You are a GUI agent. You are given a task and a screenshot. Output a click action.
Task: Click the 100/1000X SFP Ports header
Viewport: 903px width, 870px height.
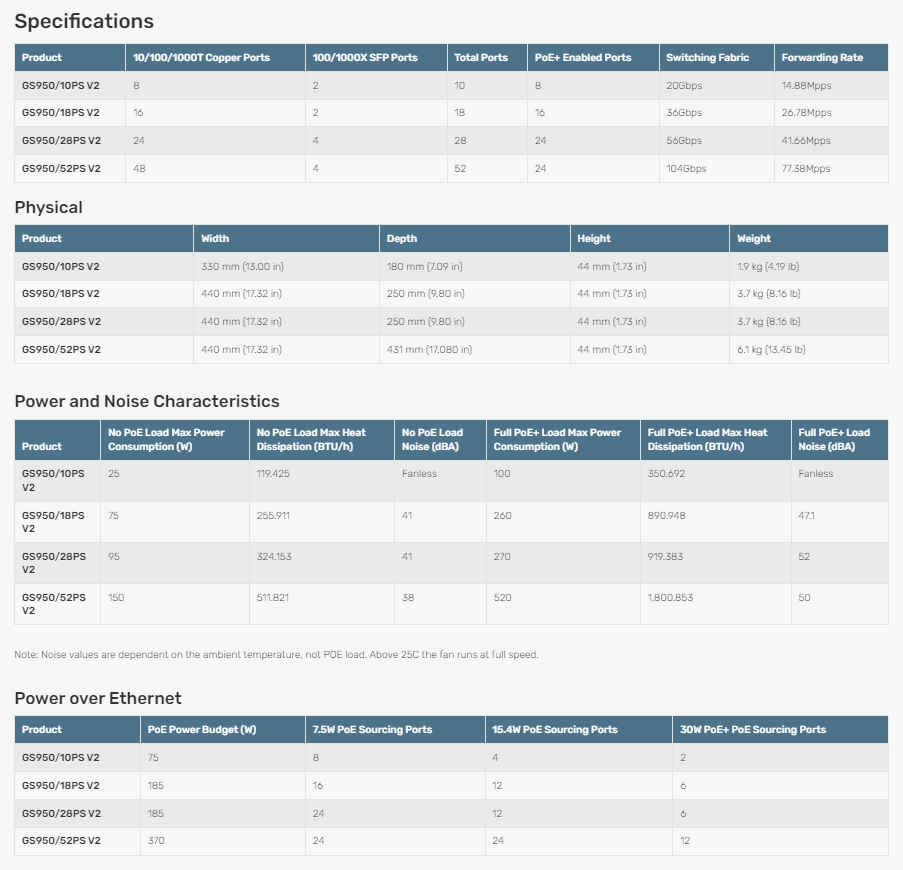(365, 58)
